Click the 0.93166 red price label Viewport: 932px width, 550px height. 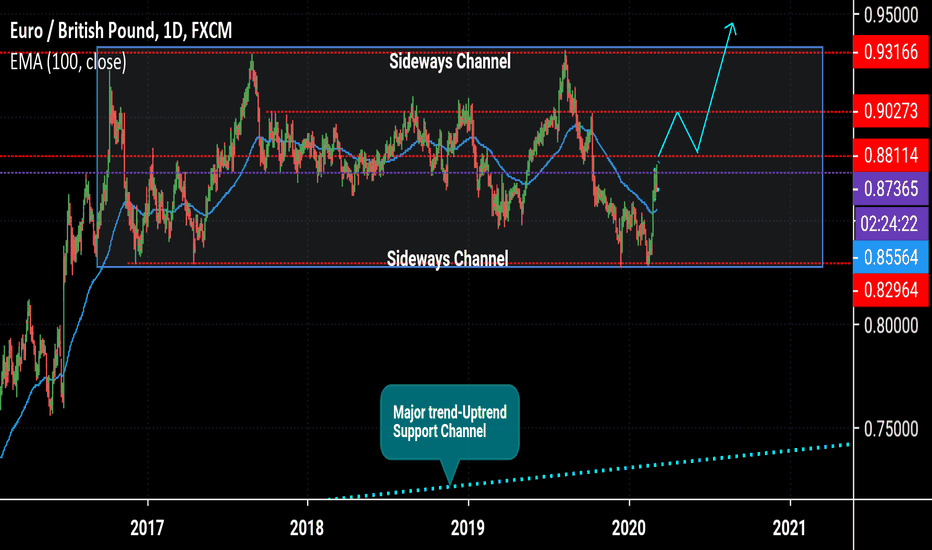[890, 52]
